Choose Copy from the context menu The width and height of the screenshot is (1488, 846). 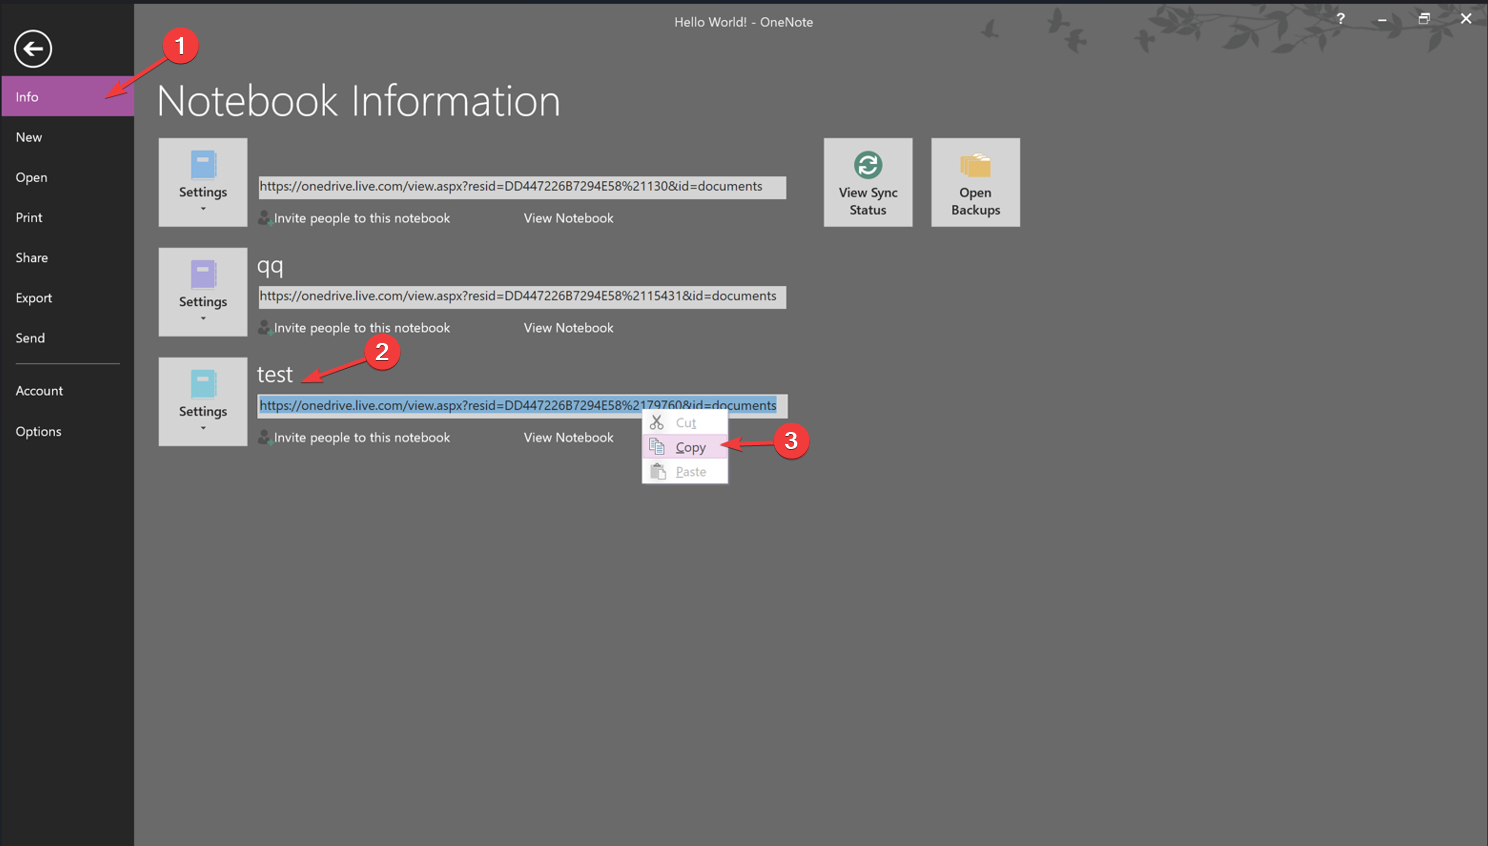point(685,447)
